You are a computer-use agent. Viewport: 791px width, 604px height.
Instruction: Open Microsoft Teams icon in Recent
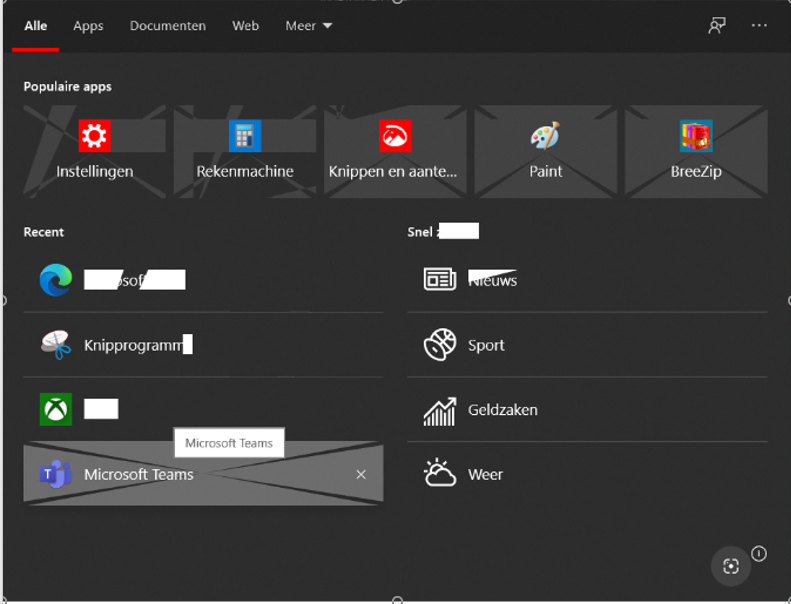(x=55, y=474)
